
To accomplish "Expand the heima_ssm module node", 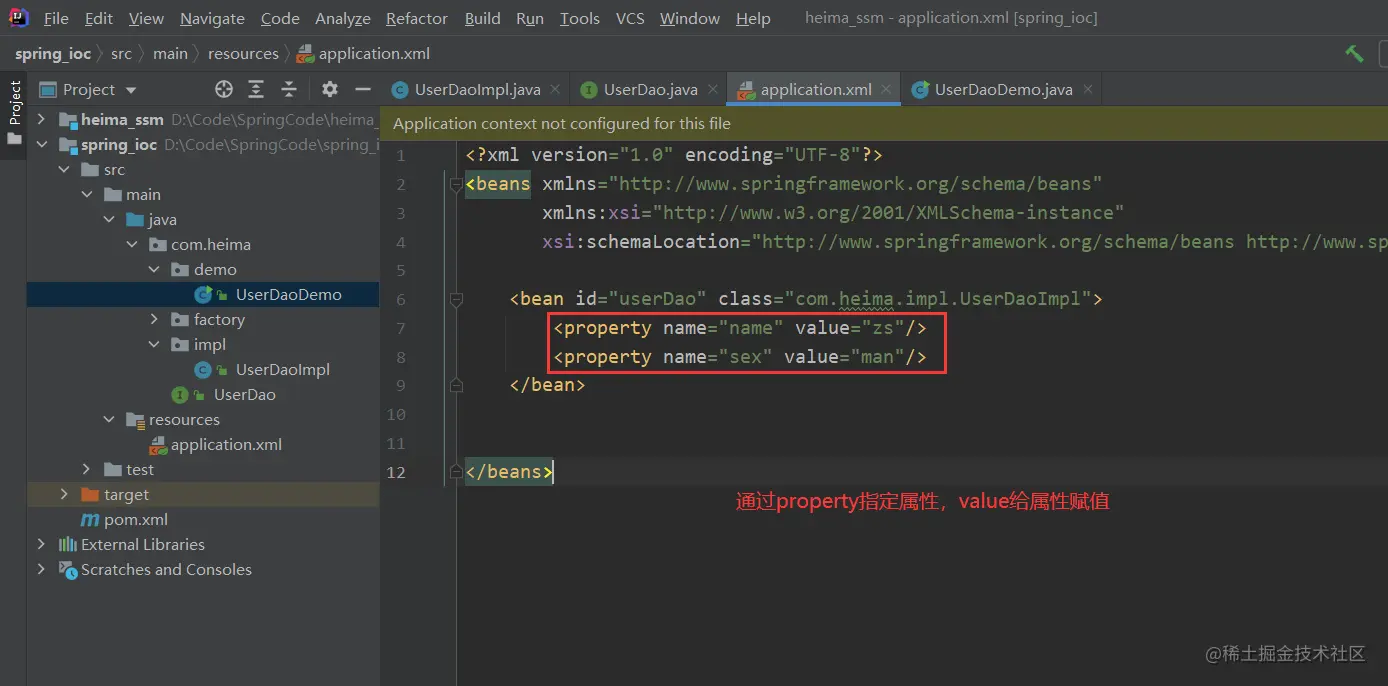I will [42, 120].
